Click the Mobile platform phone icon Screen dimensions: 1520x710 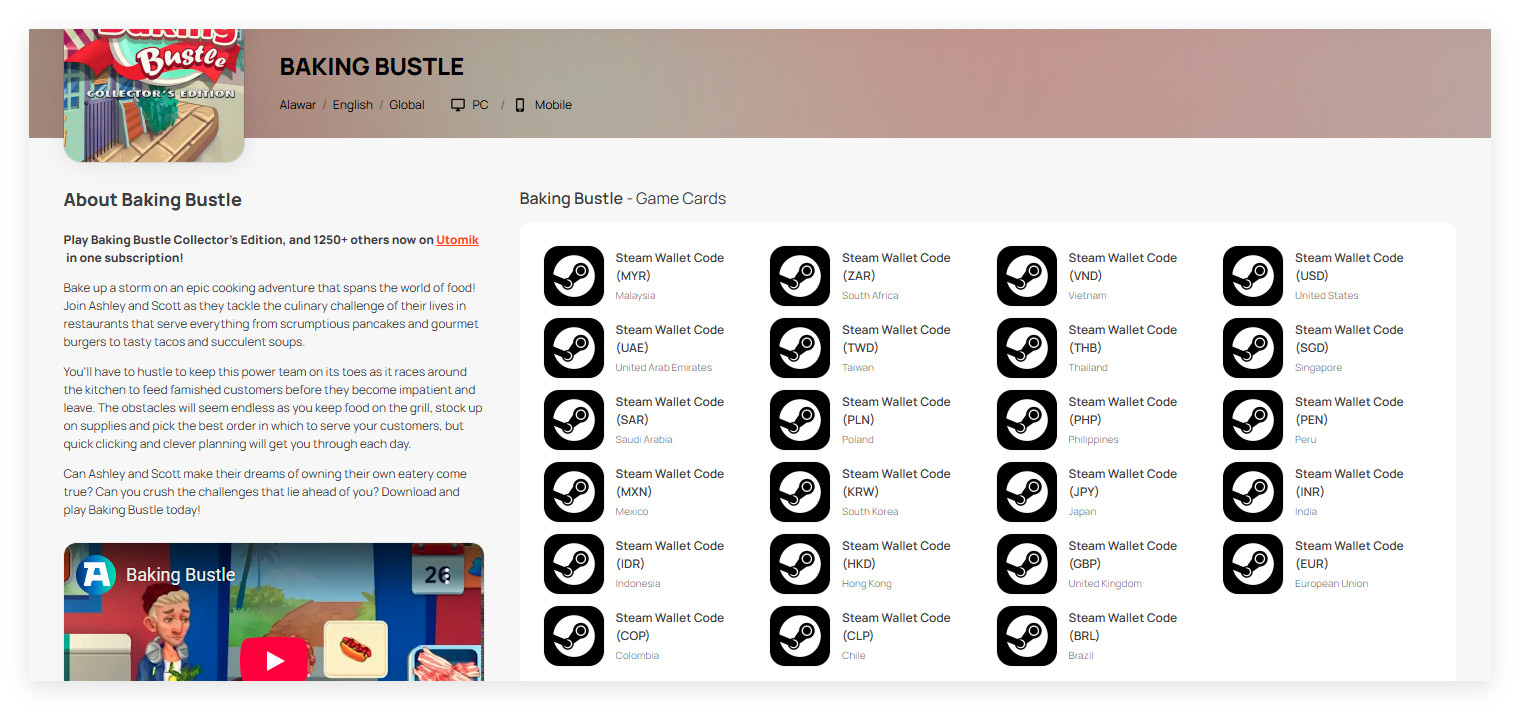pyautogui.click(x=520, y=105)
